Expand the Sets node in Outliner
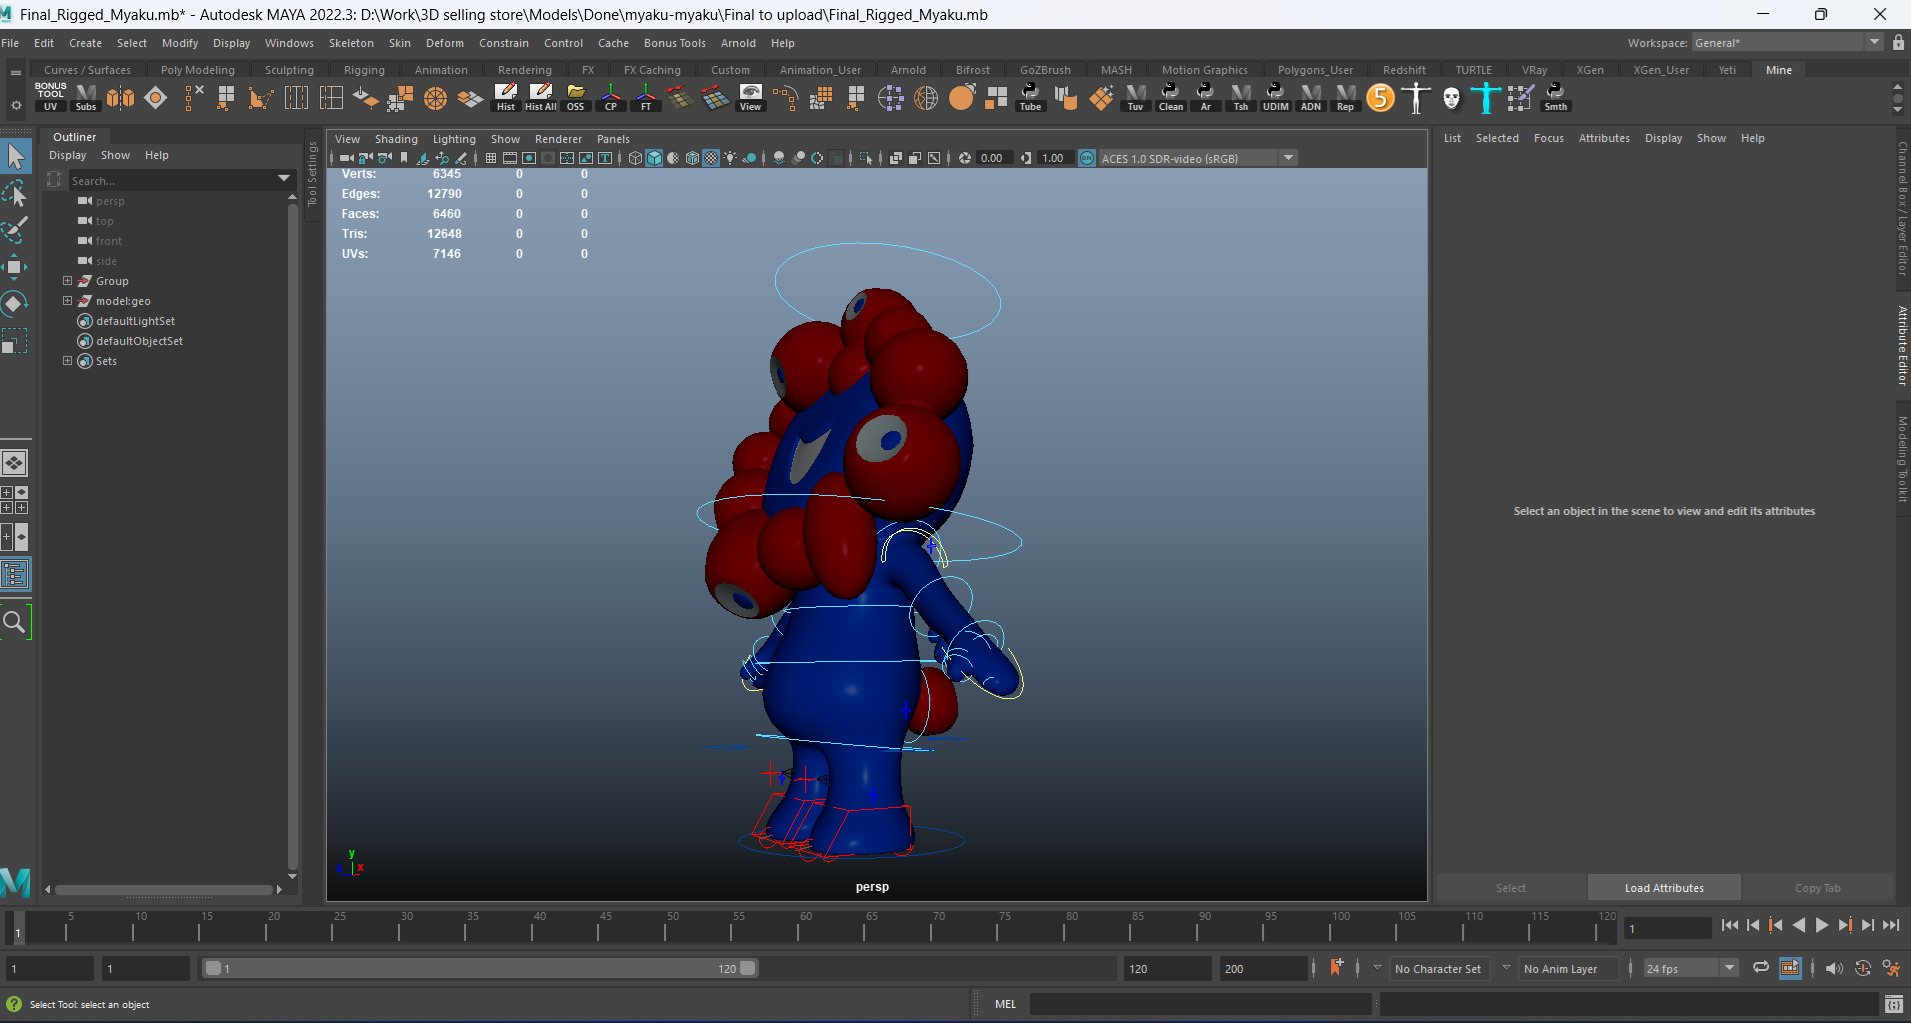Image resolution: width=1911 pixels, height=1023 pixels. pos(67,361)
